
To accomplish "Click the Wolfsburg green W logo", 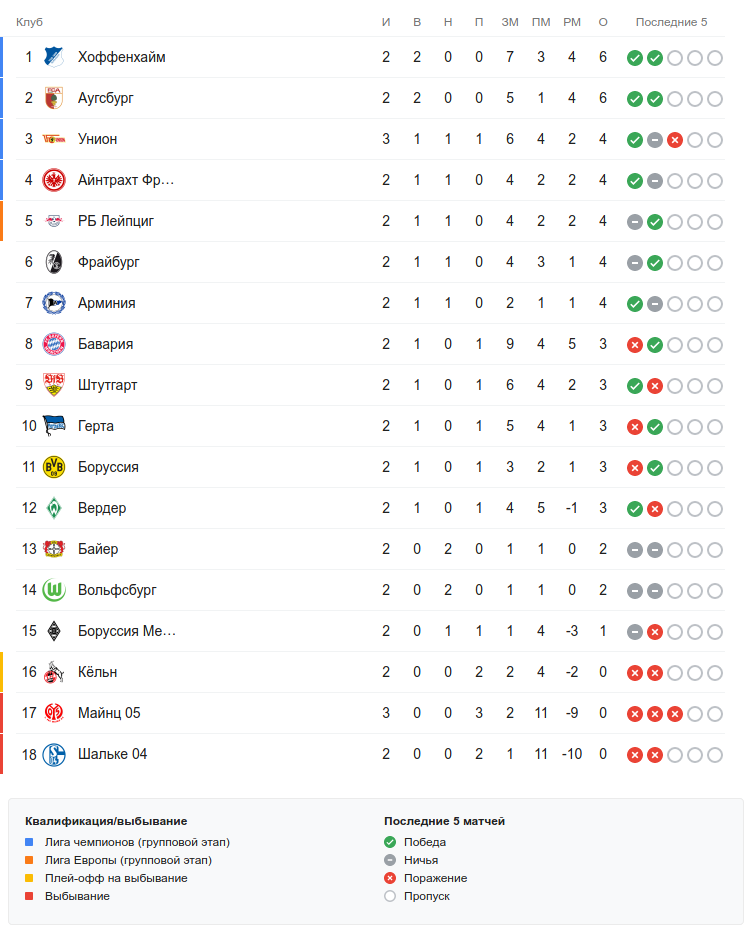I will pos(54,591).
